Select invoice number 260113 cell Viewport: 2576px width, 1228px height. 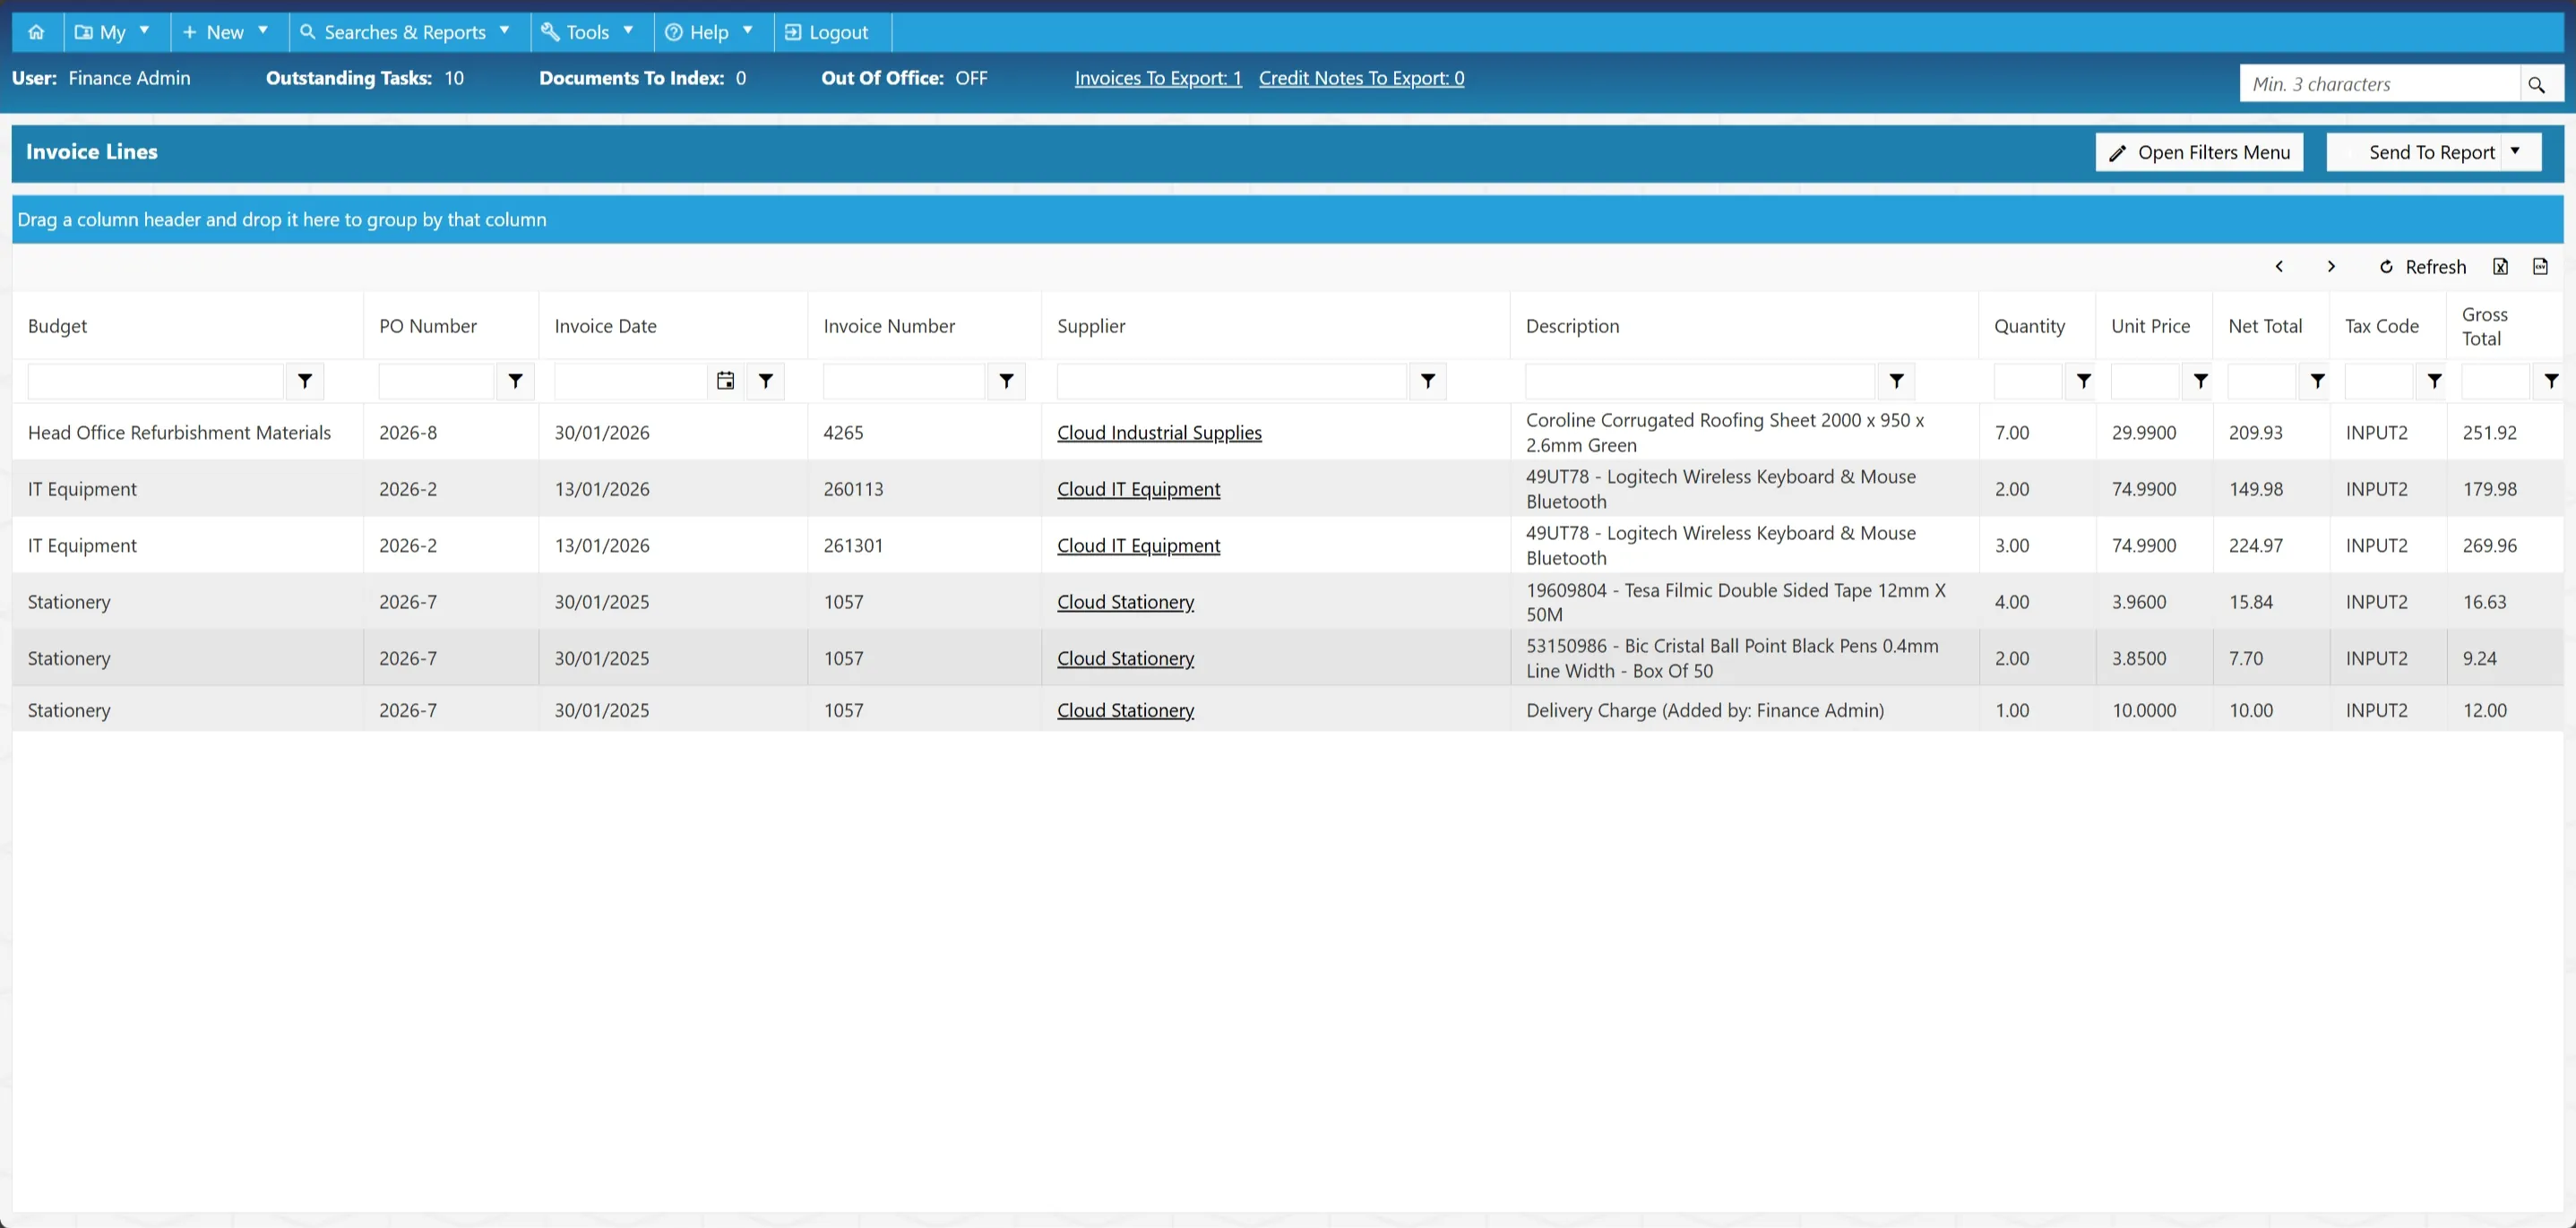pos(924,489)
